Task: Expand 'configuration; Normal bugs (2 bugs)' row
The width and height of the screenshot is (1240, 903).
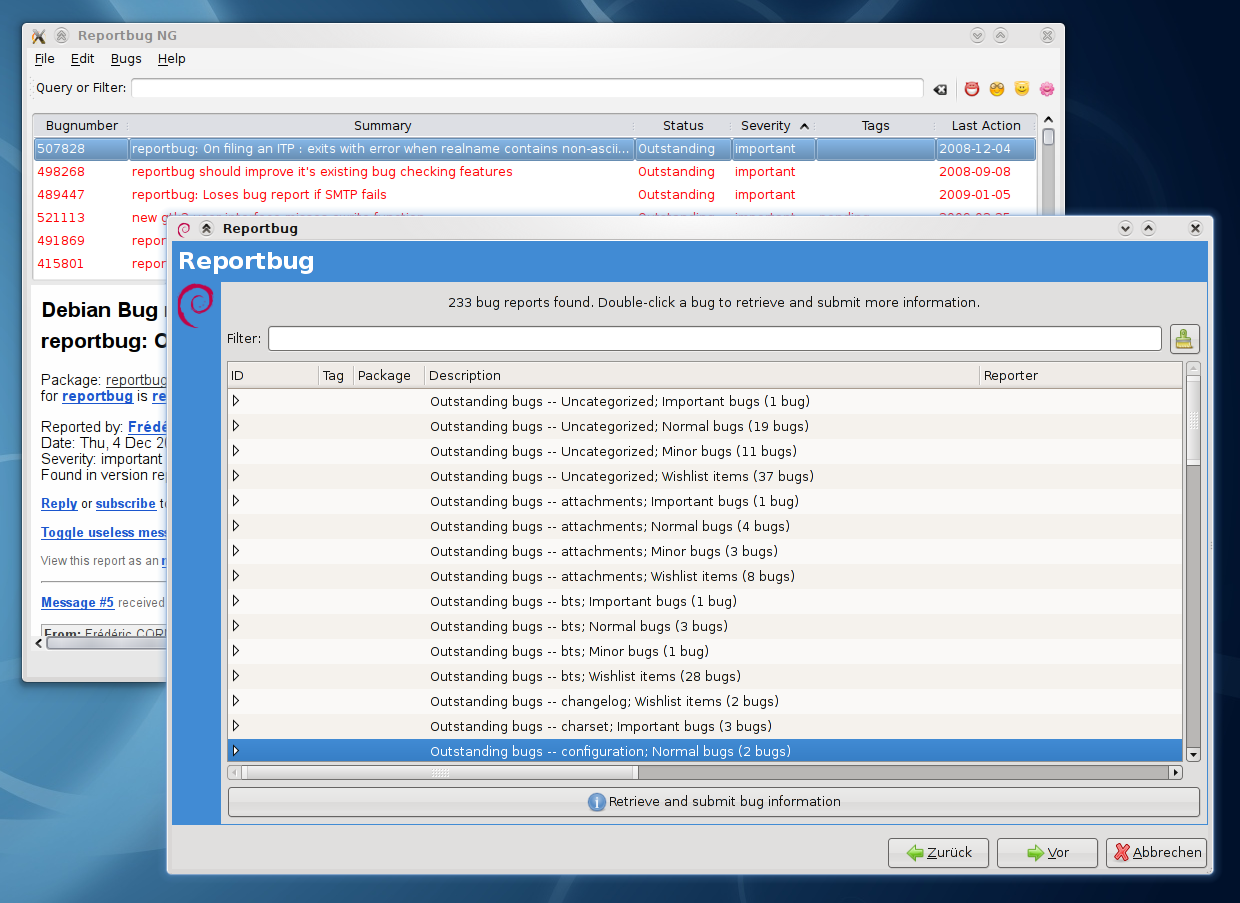Action: click(236, 751)
